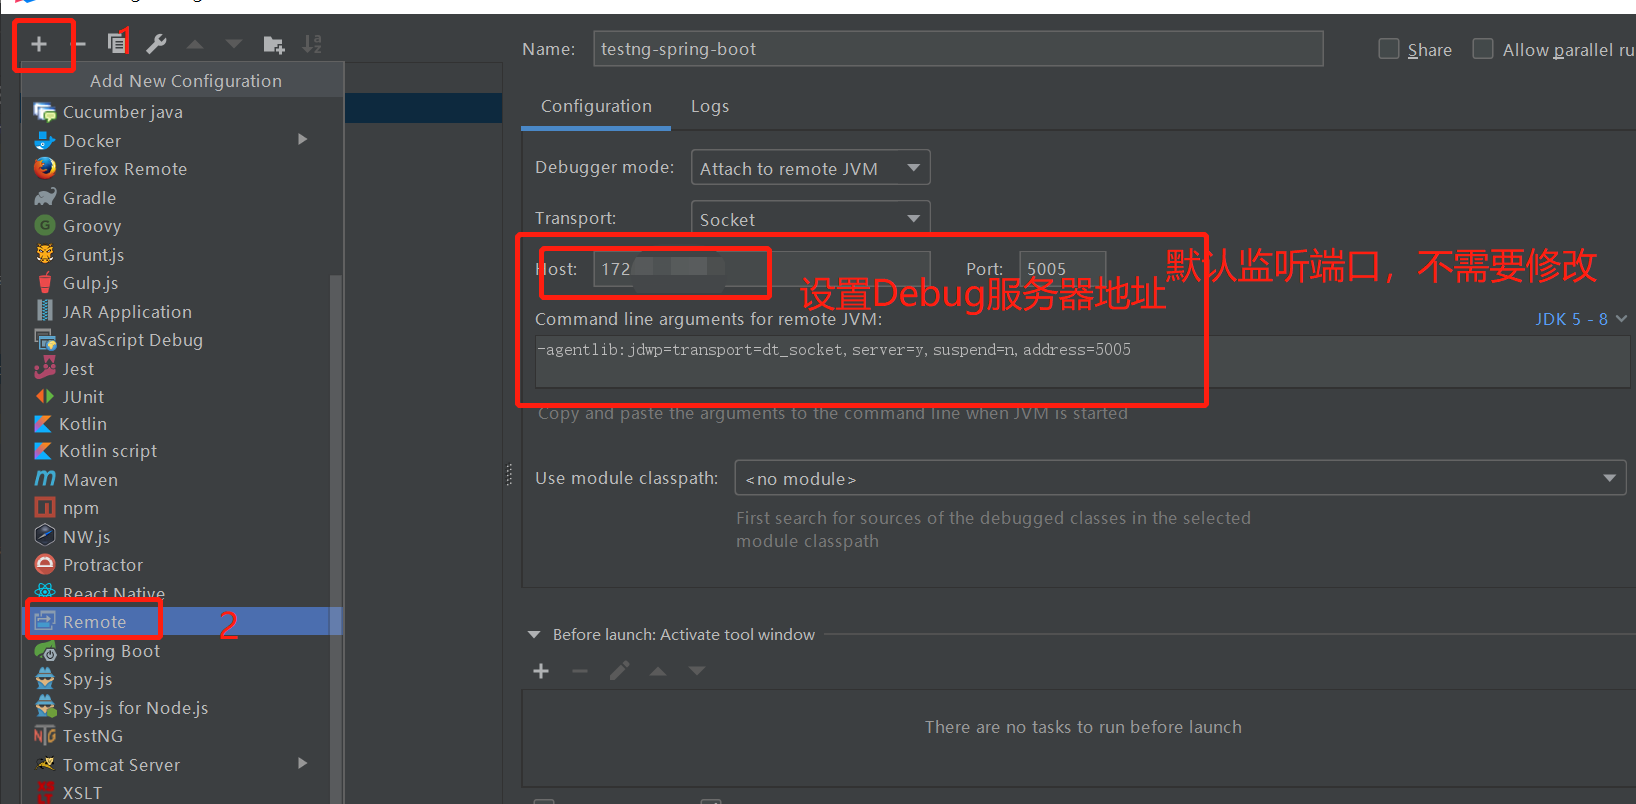Expand Tomcat Server submenu arrow
Viewport: 1636px width, 804px height.
[x=303, y=763]
